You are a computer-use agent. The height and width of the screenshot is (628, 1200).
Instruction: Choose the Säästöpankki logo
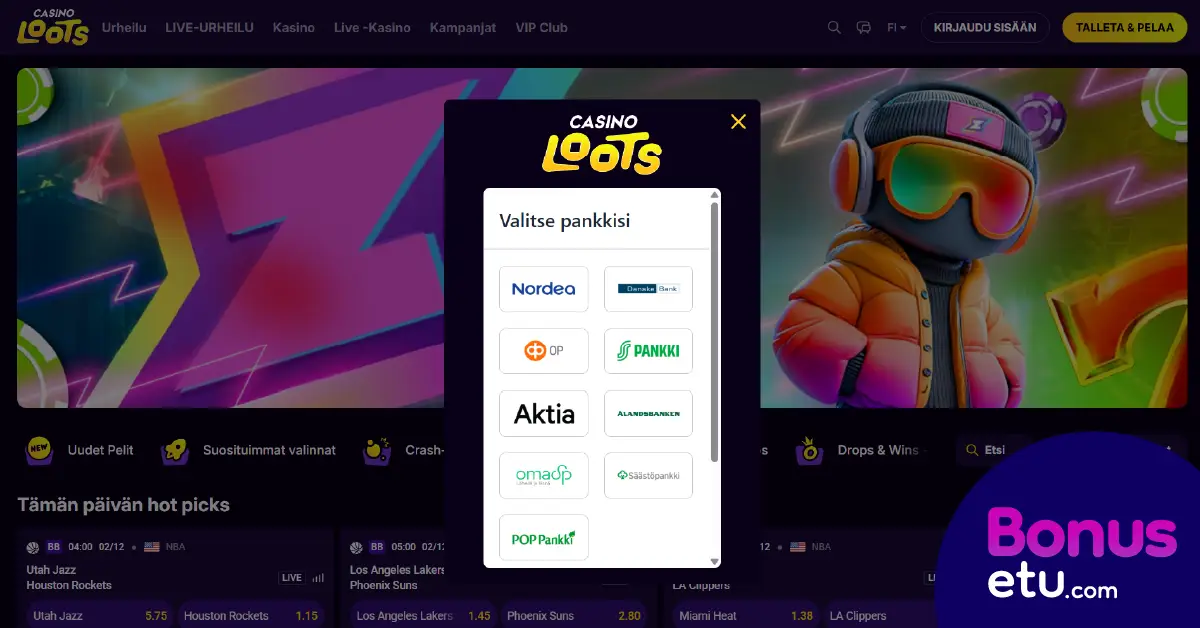648,475
